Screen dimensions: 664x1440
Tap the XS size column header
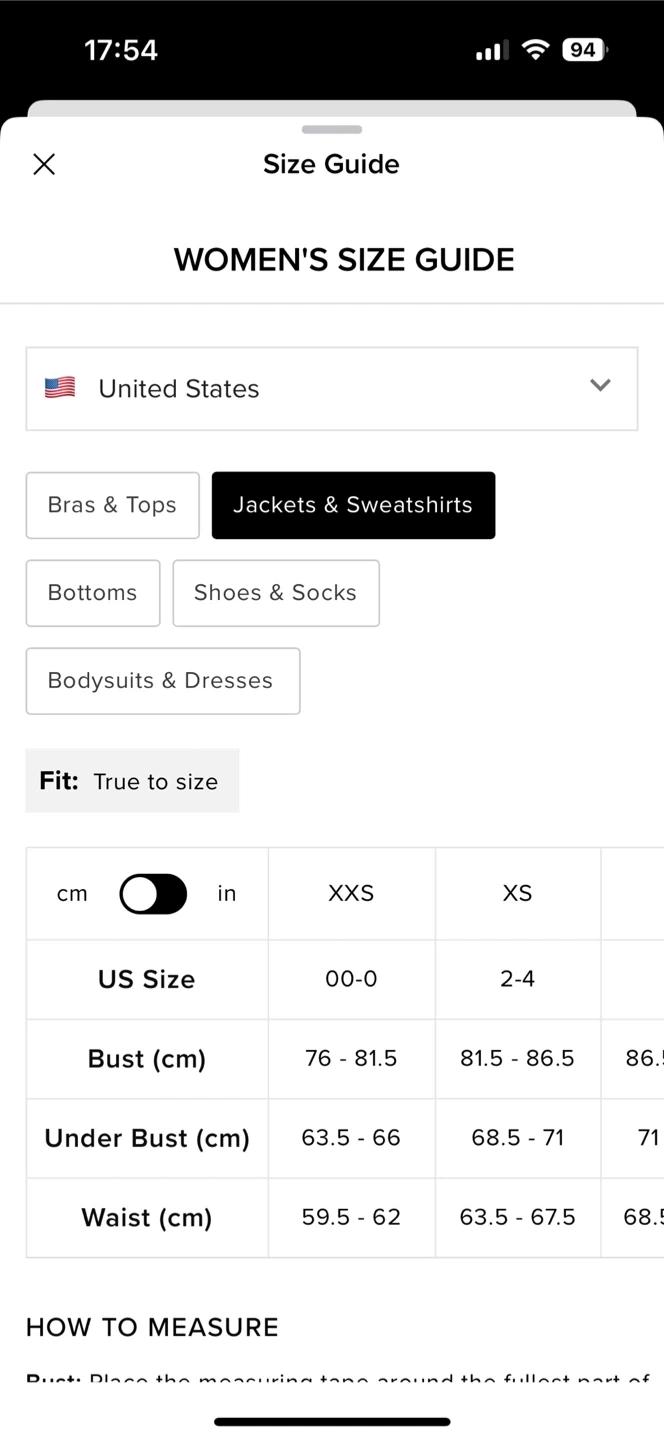click(x=517, y=894)
